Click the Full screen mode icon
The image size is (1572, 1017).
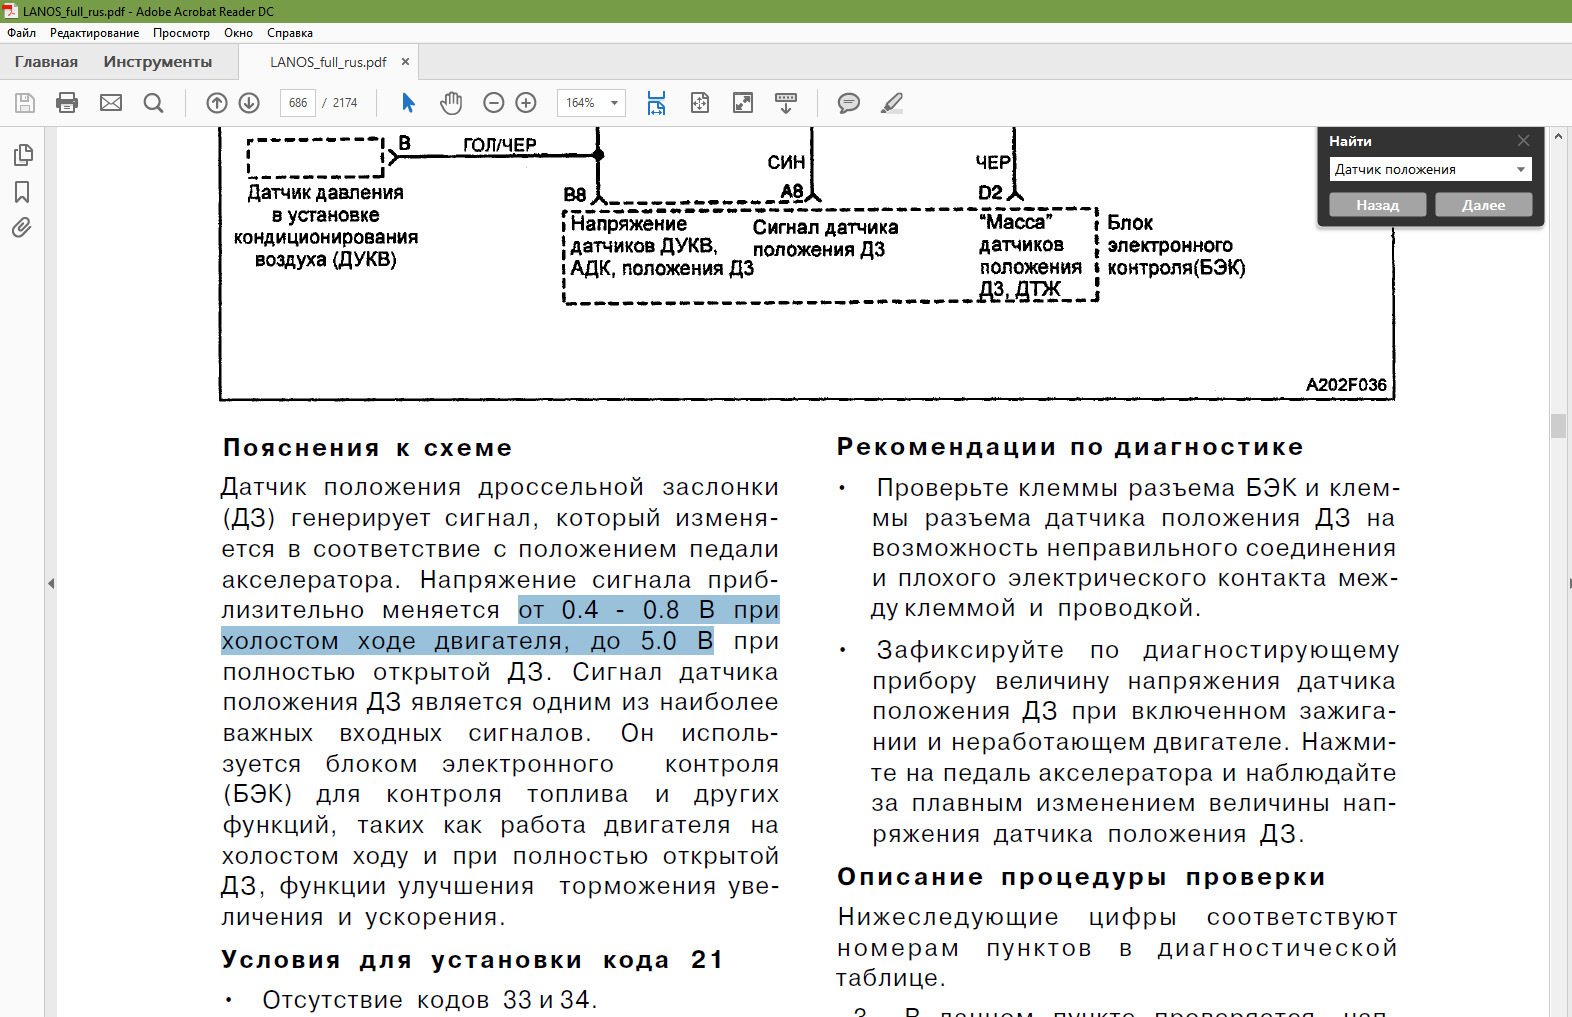pos(743,103)
